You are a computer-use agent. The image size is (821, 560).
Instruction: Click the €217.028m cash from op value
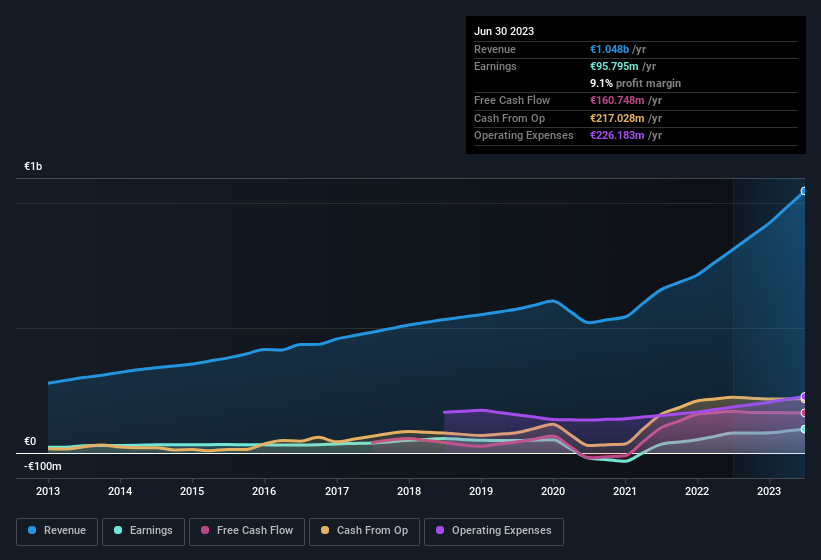617,118
